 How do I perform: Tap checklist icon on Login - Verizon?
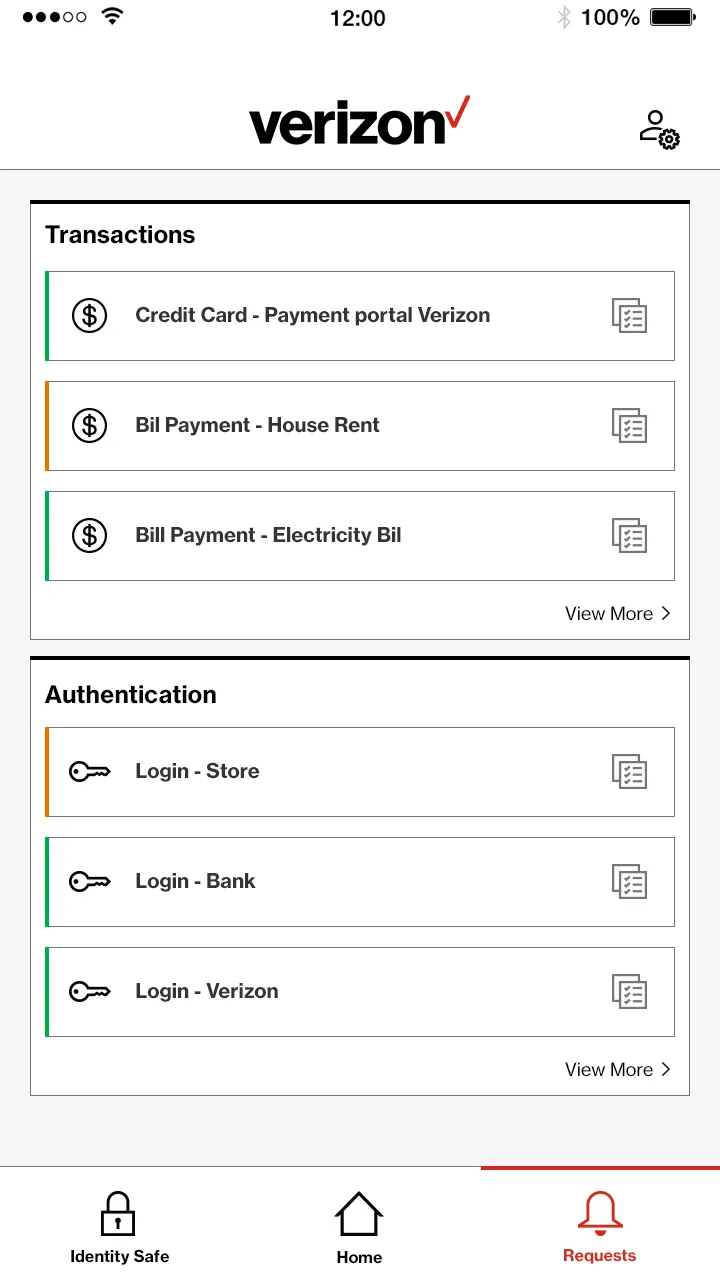click(630, 992)
